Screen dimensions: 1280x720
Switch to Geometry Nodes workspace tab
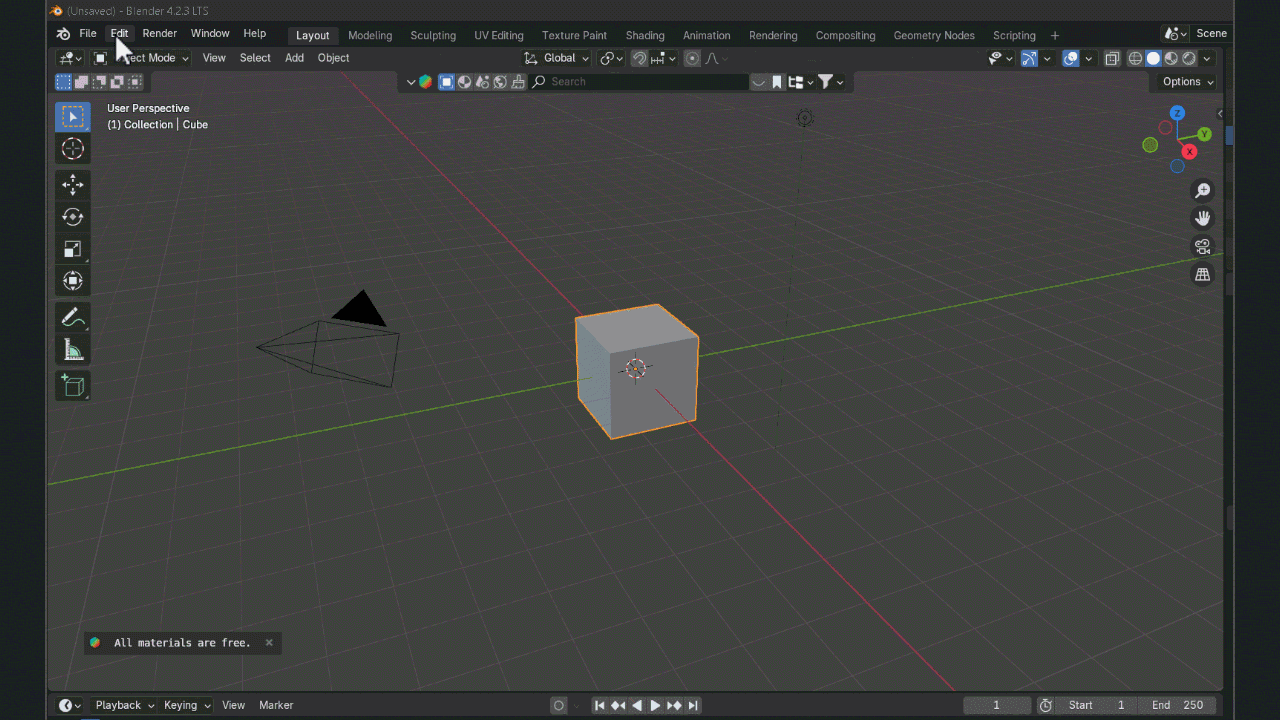point(934,35)
